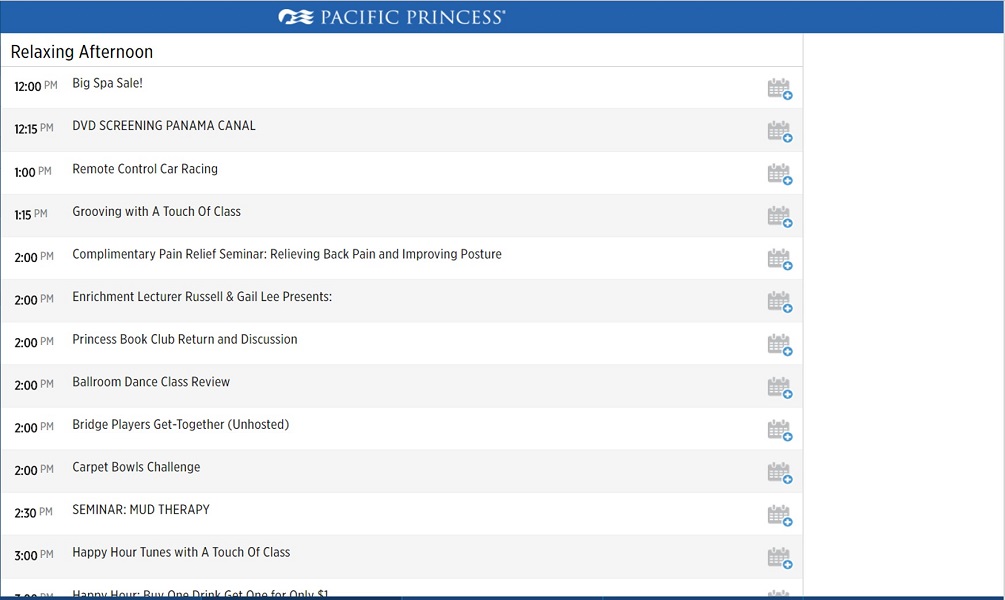Add Seminar Mud Therapy to calendar
This screenshot has width=1005, height=600.
point(779,515)
